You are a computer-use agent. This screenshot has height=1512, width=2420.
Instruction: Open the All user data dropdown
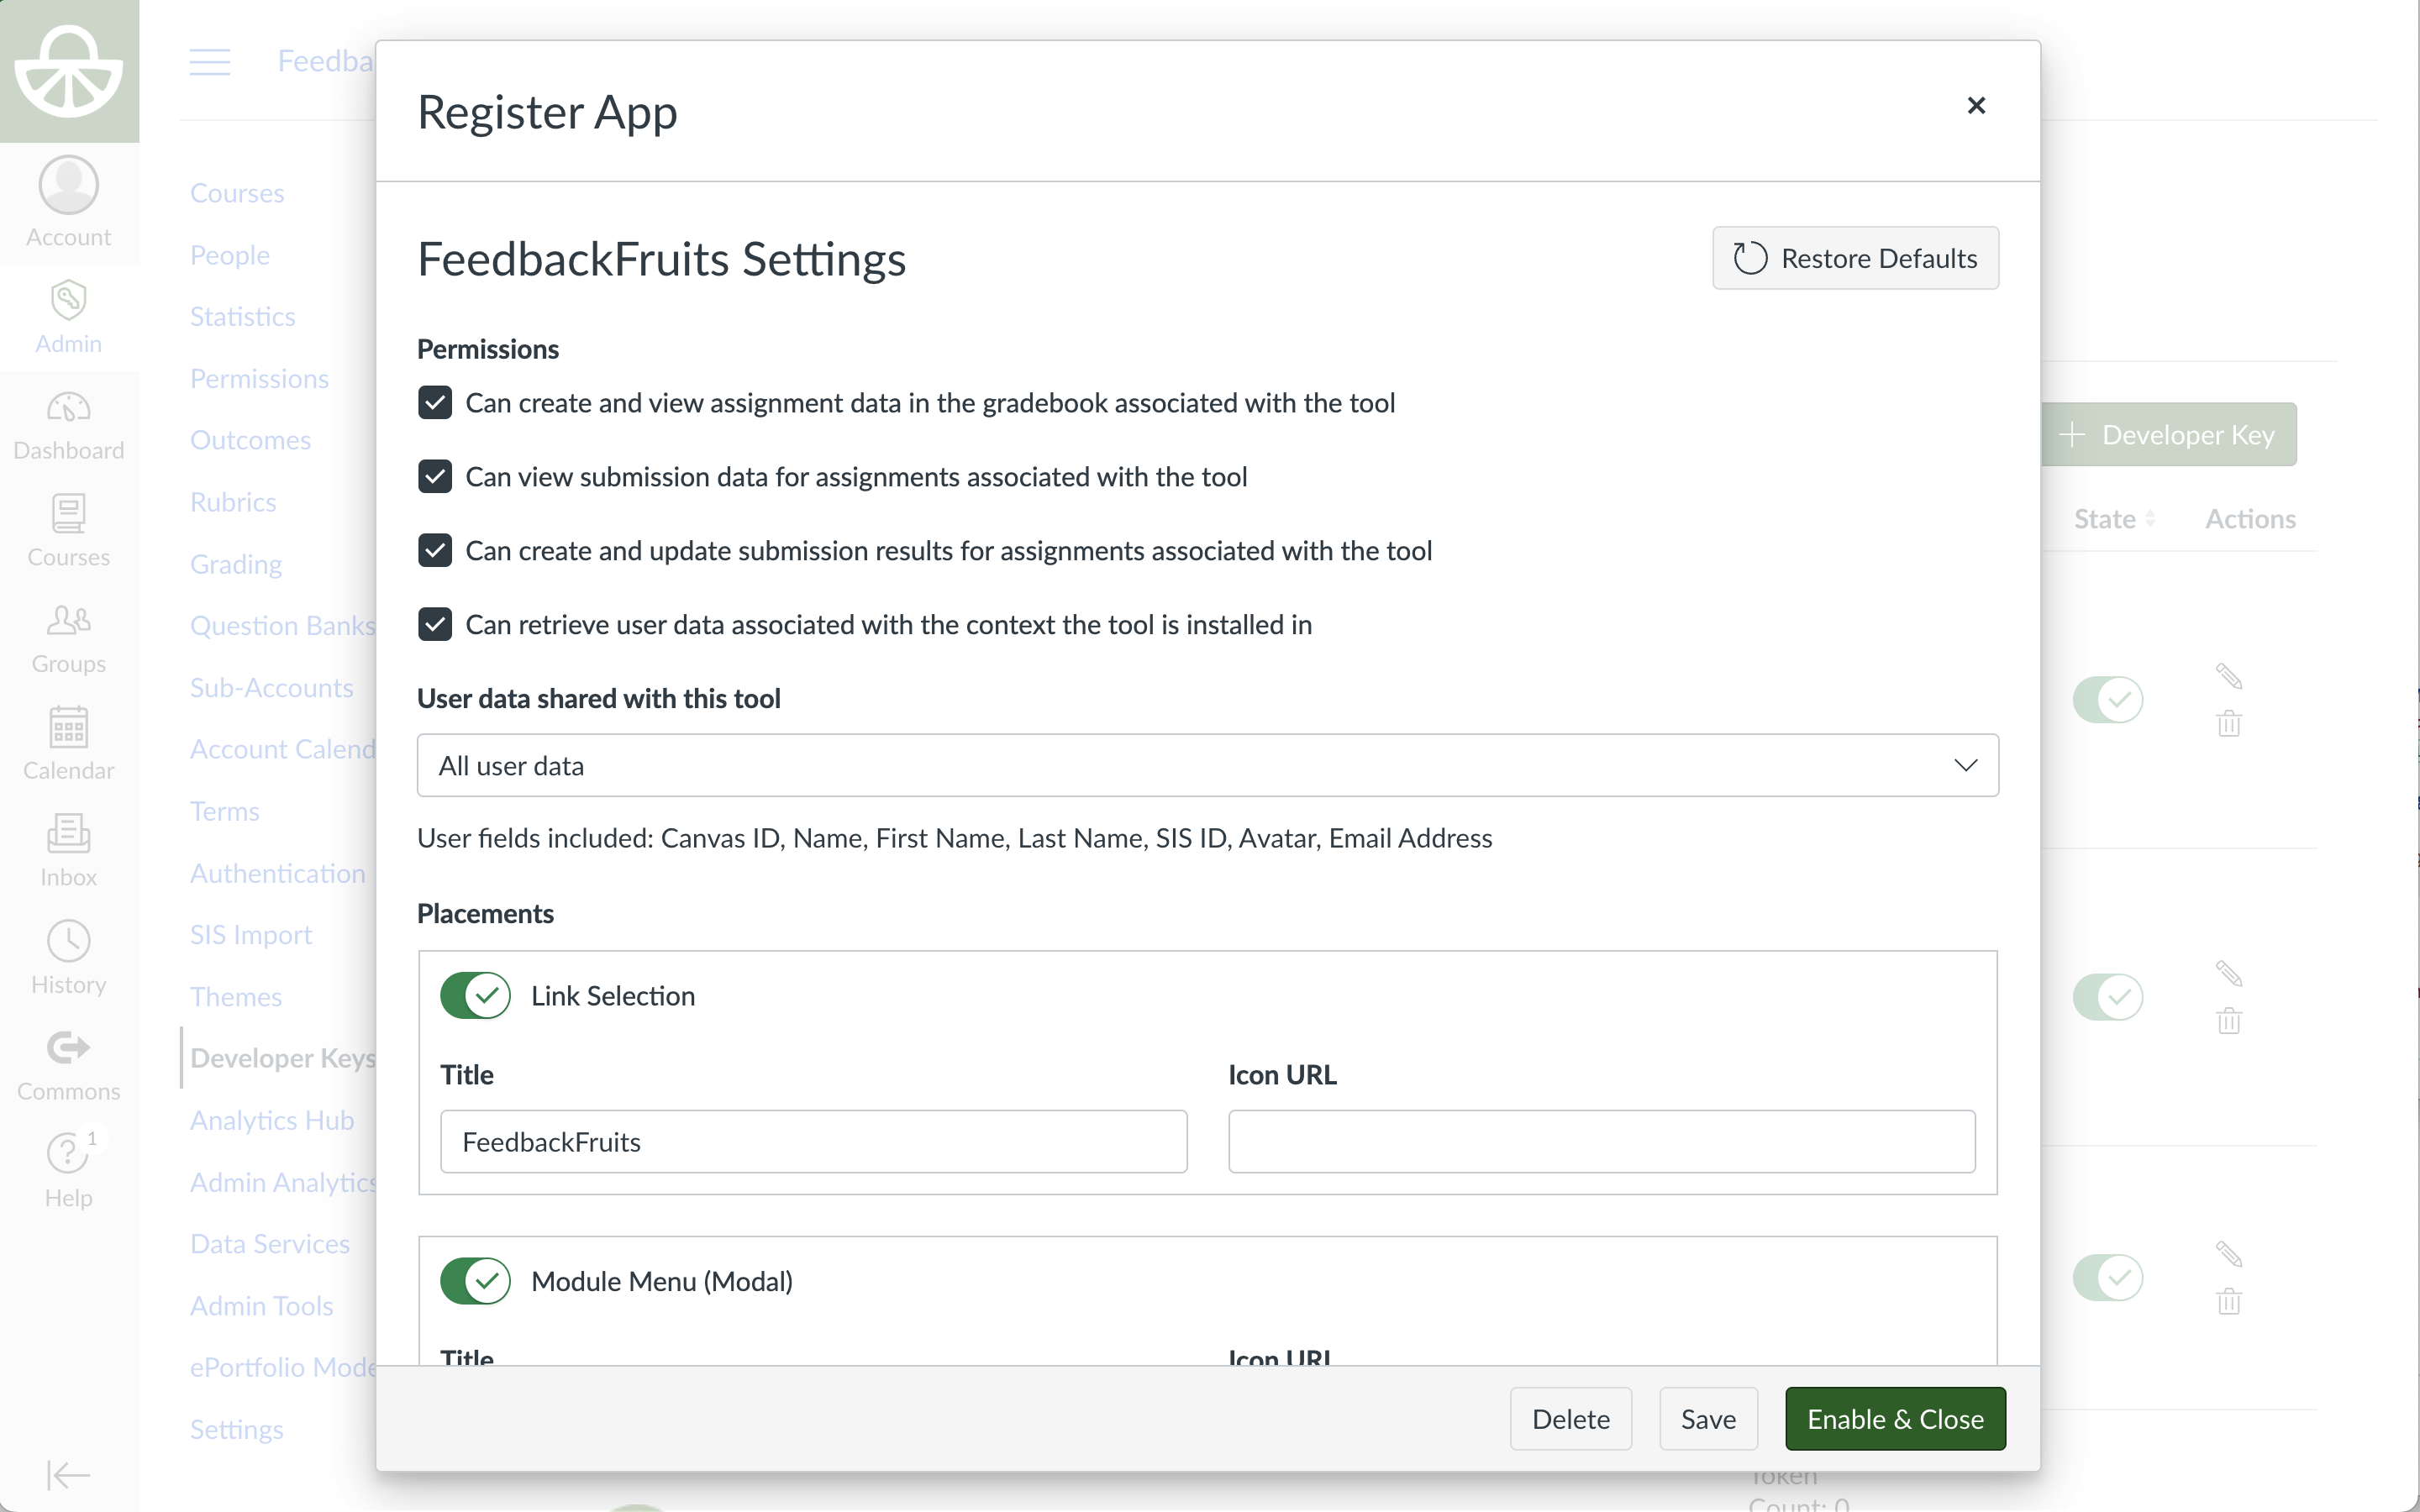tap(1207, 766)
